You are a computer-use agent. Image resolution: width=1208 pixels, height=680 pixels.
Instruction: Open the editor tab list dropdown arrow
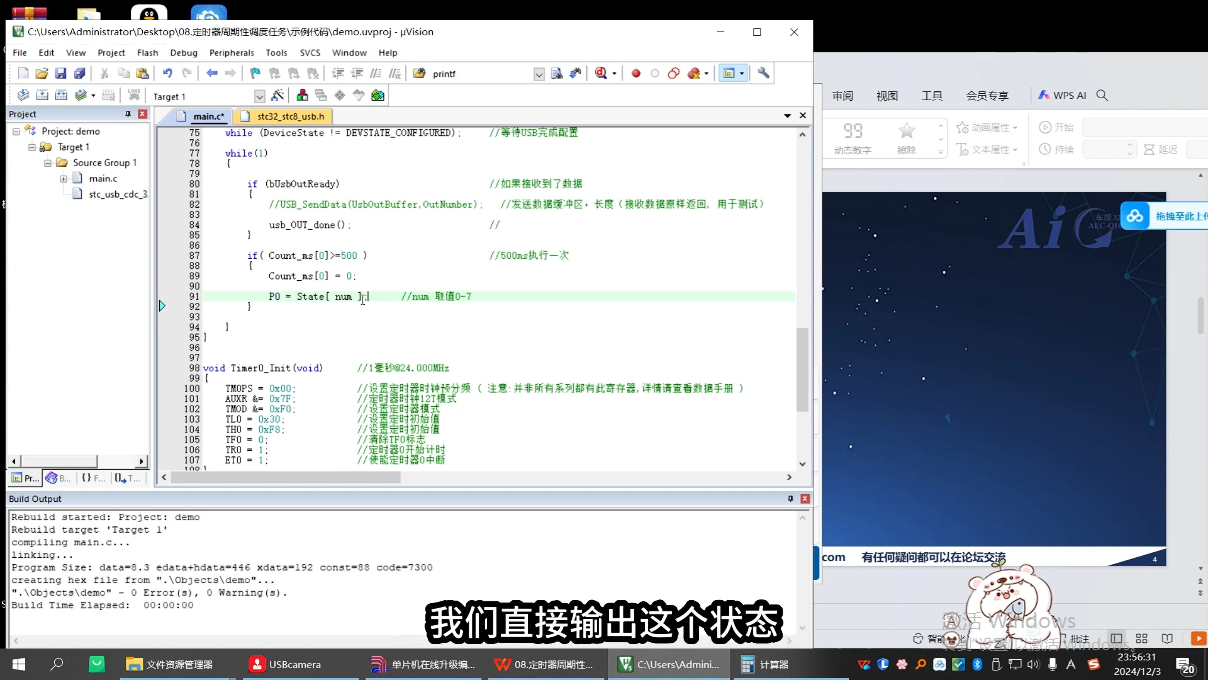tap(788, 116)
